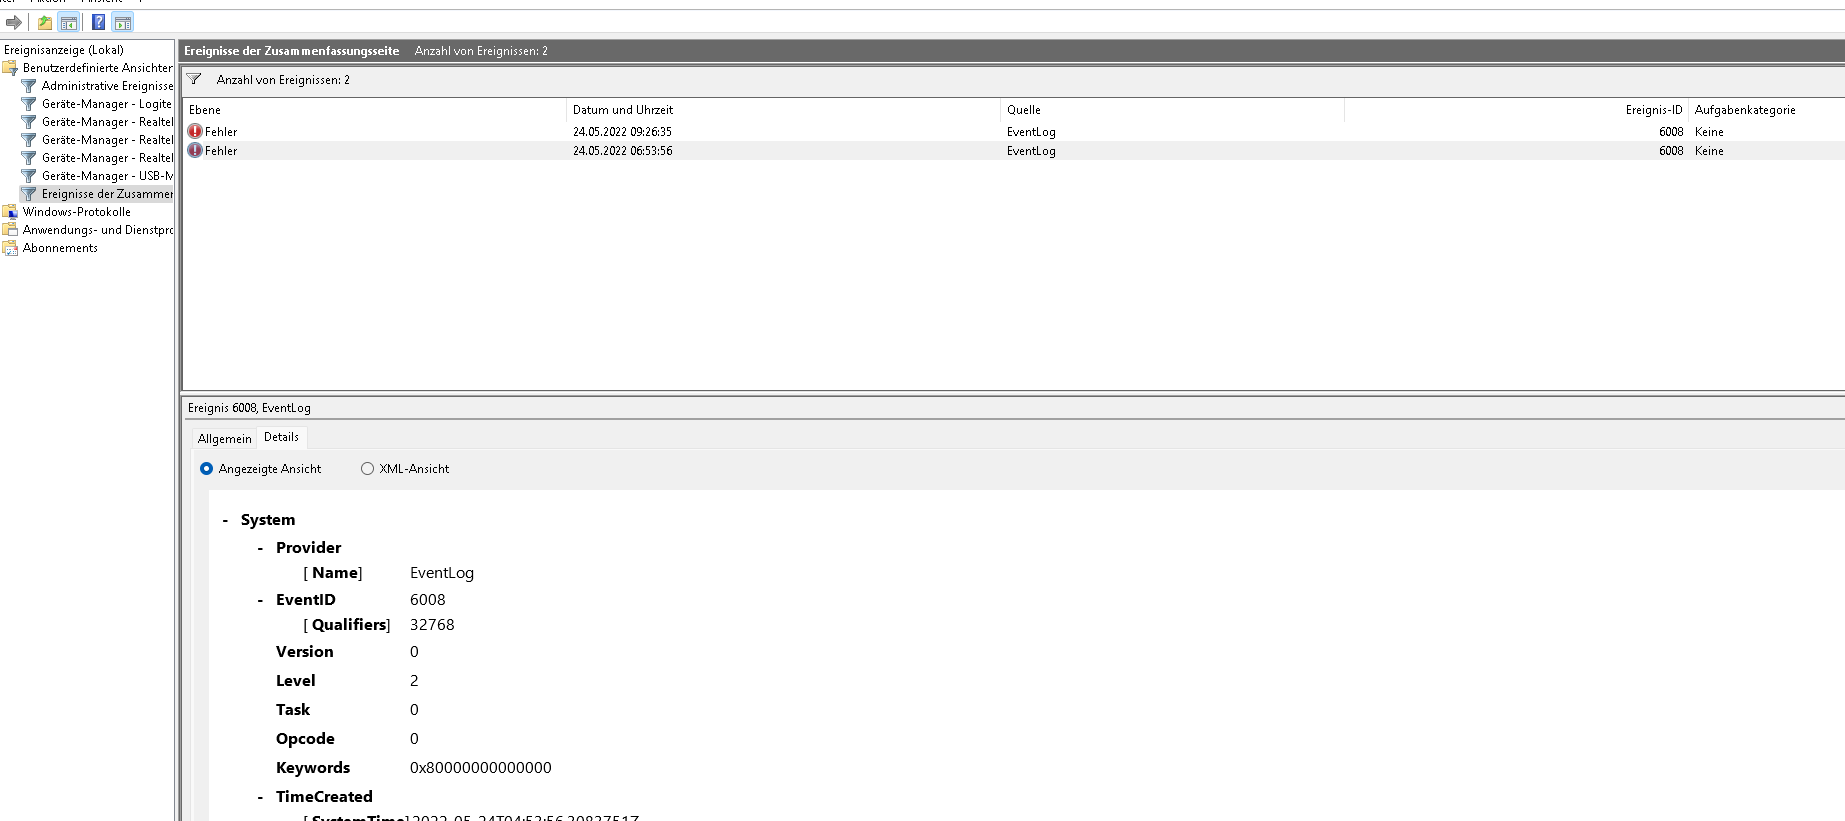
Task: Click the filter funnel icon beside the event count
Action: (x=194, y=79)
